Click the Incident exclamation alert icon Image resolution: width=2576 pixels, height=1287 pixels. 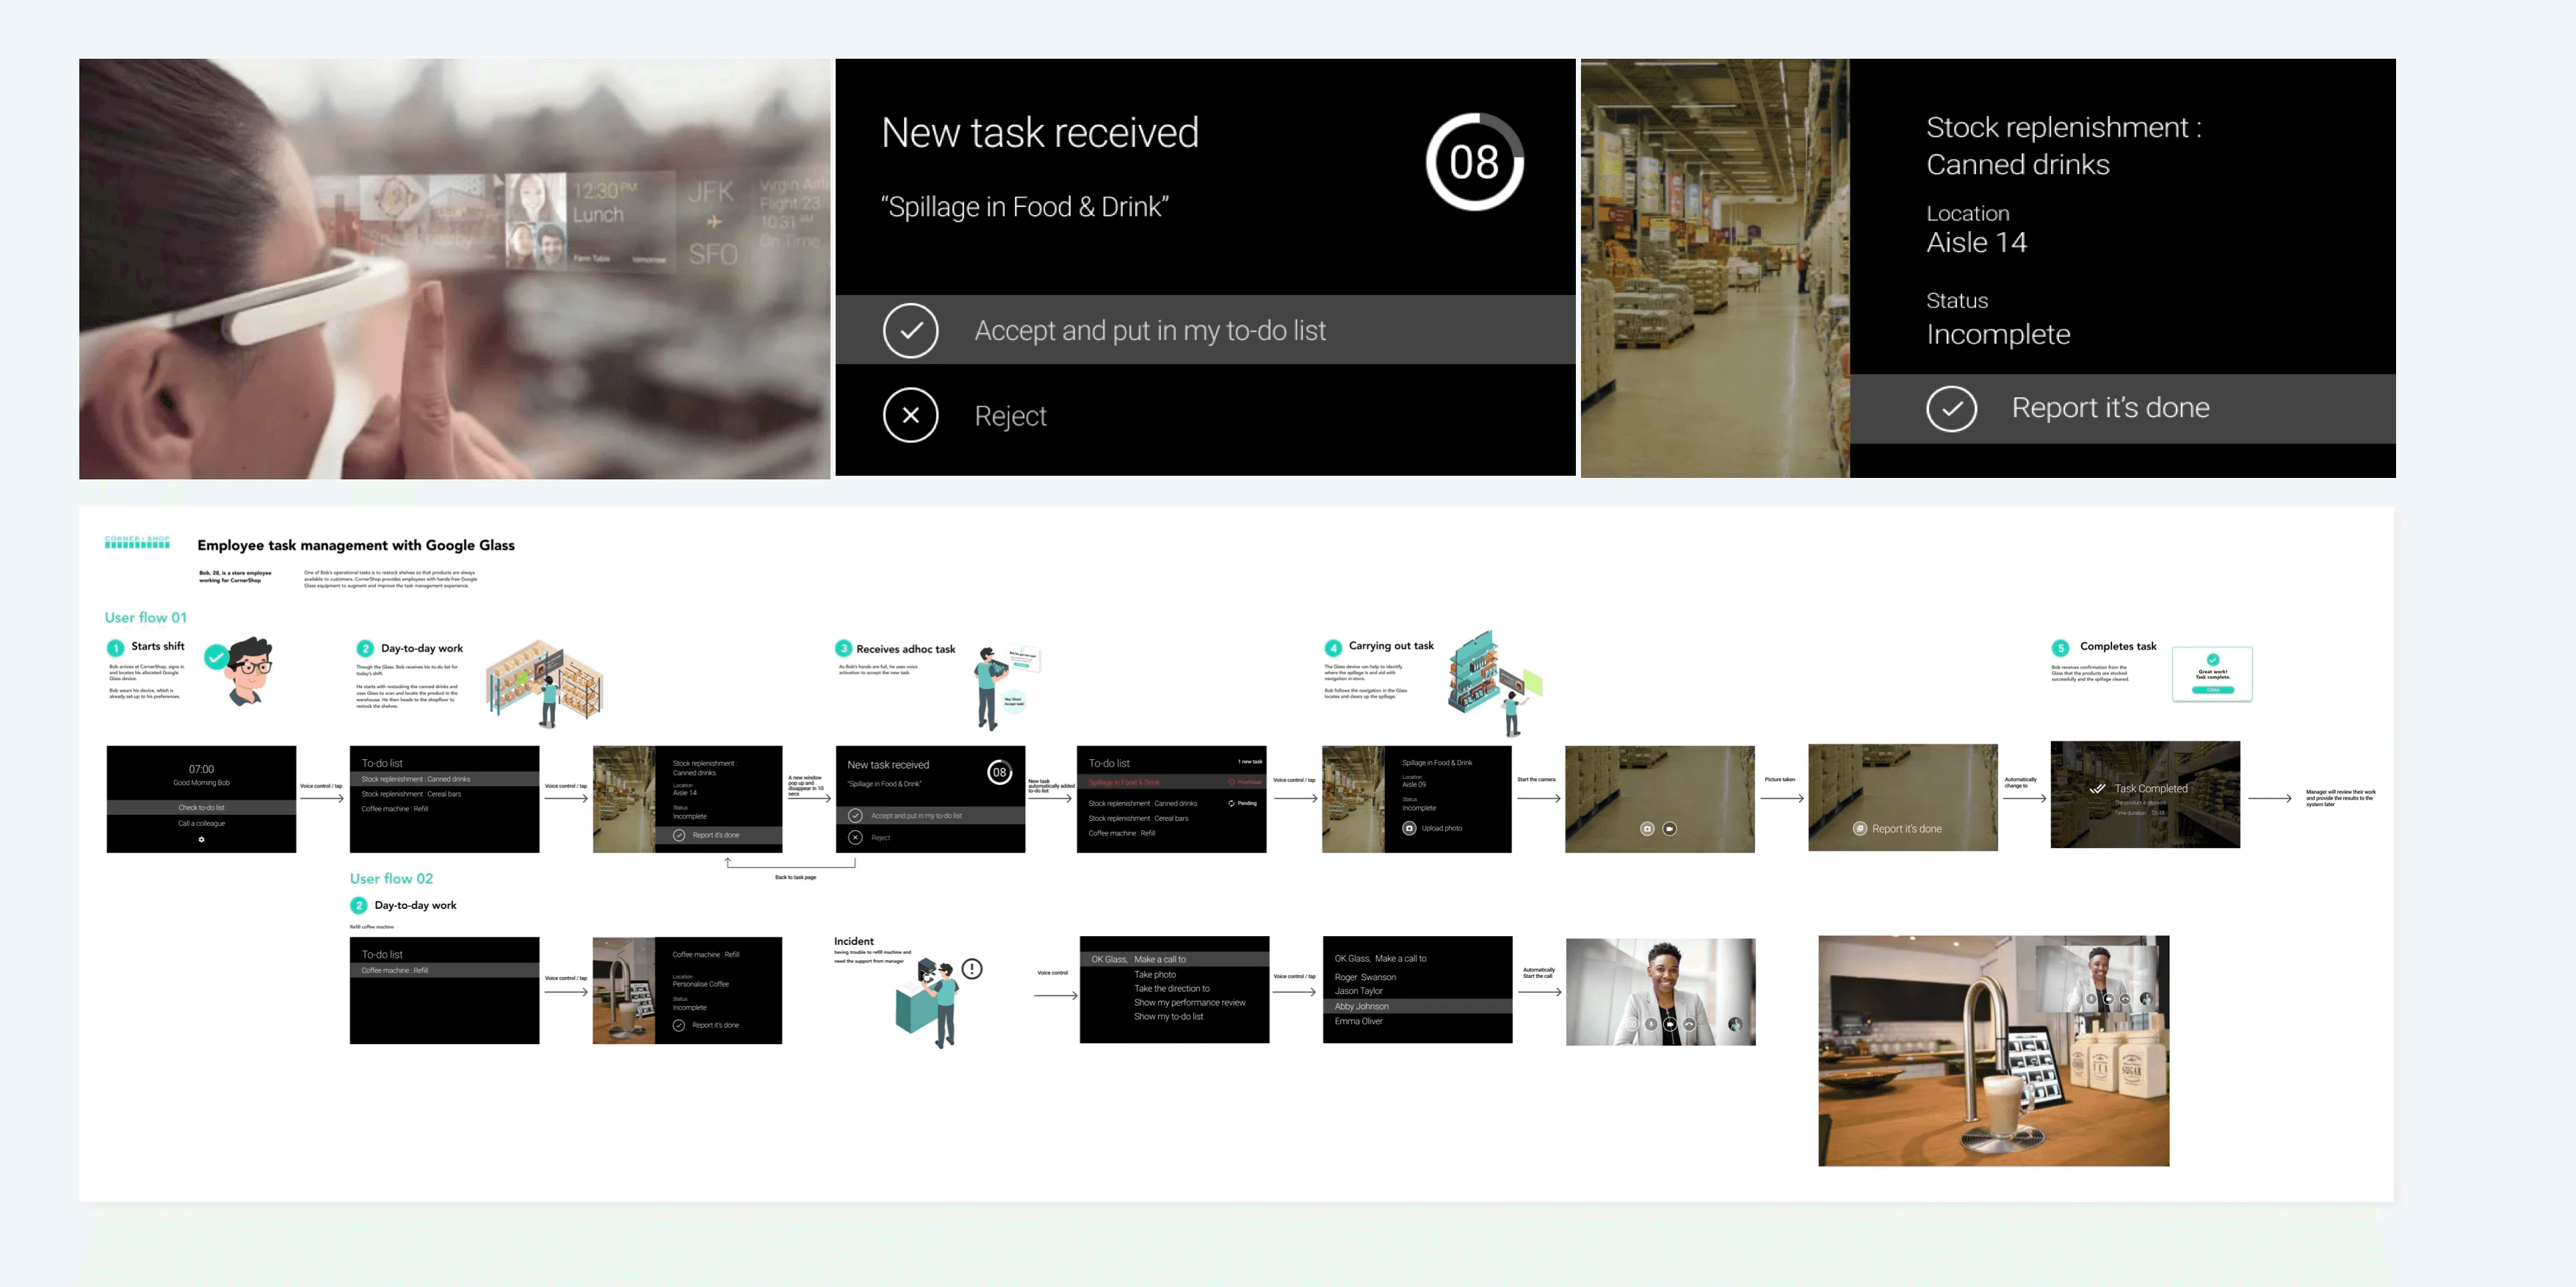[x=972, y=968]
